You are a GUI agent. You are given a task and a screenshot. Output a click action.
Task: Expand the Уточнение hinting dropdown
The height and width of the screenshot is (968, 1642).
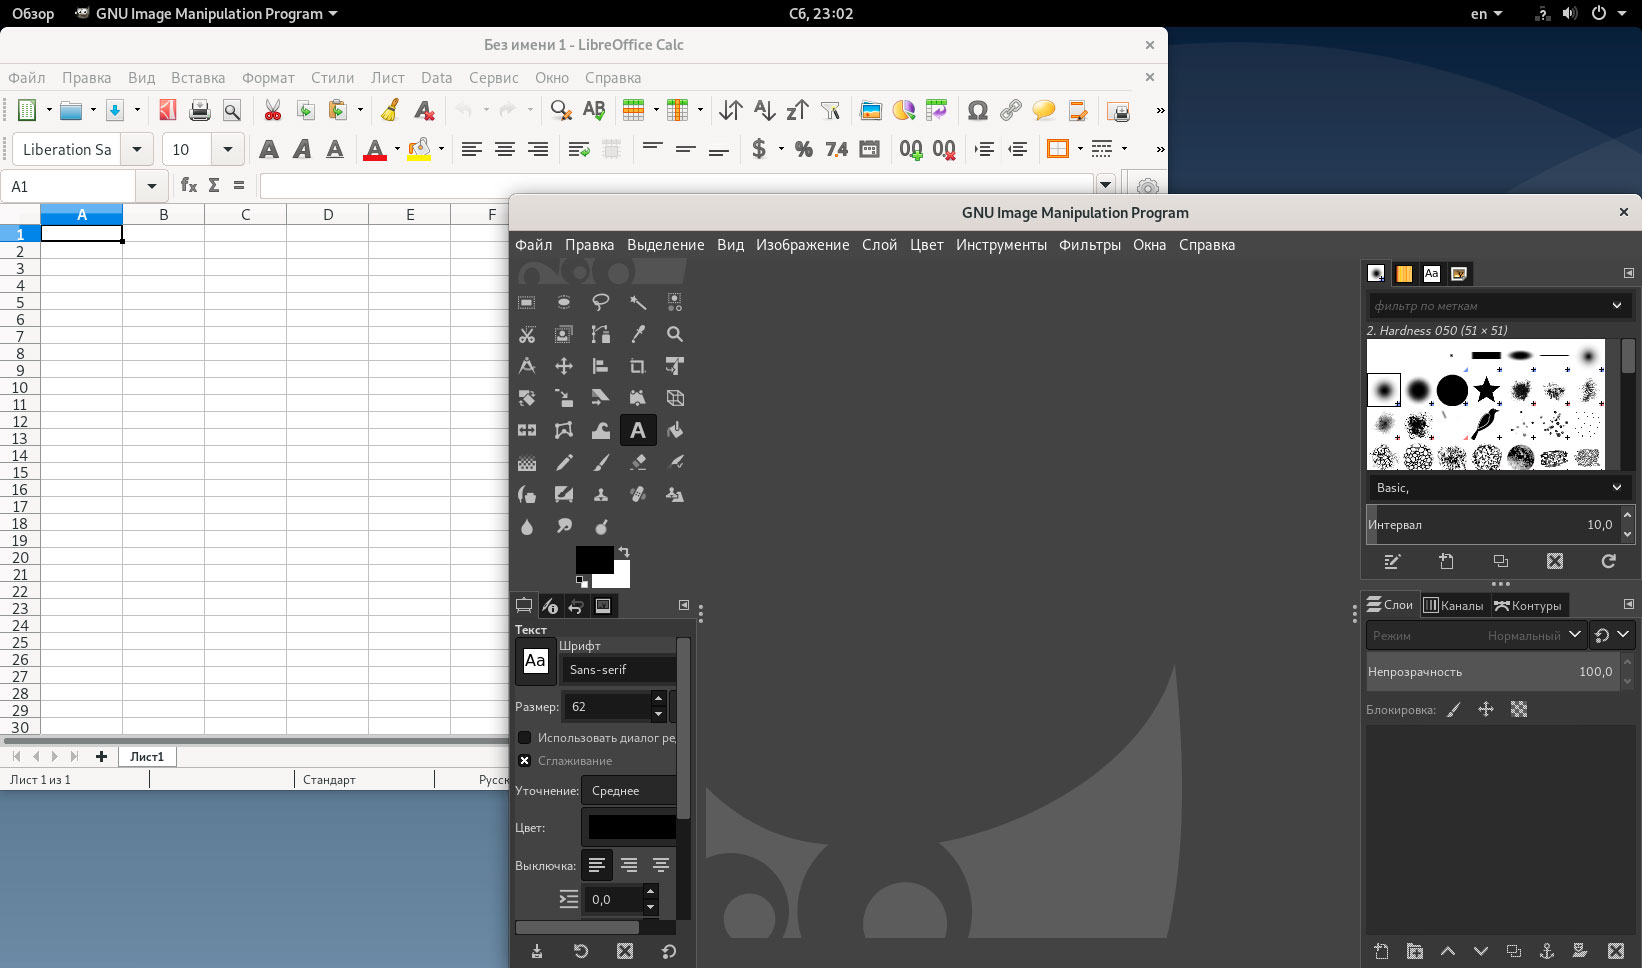click(628, 790)
